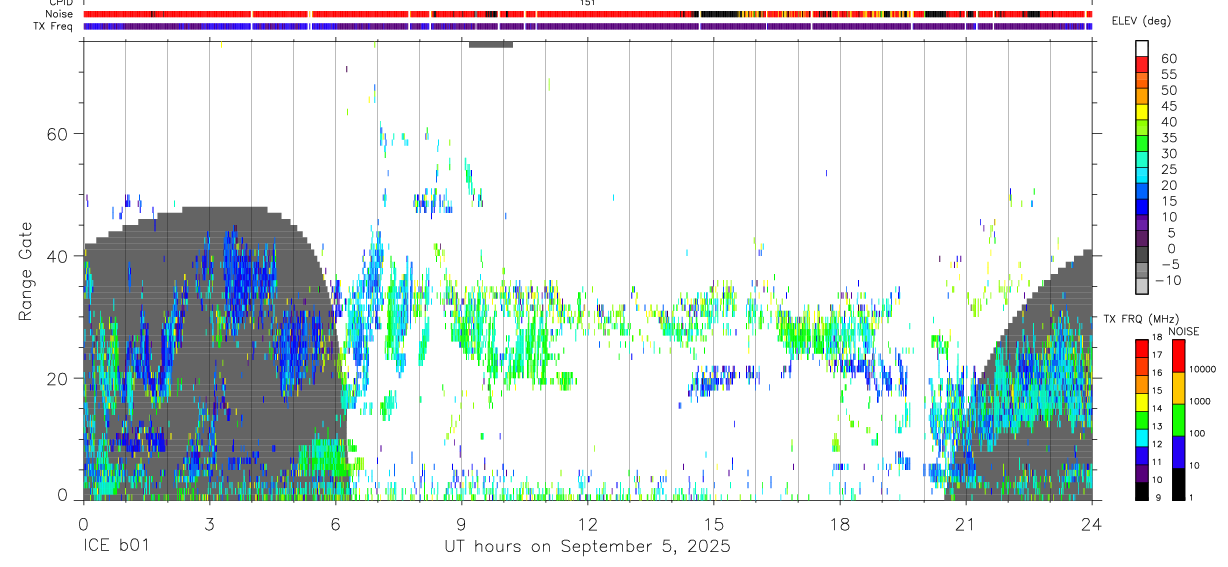
Task: Click the 15 tick on UT hours axis
Action: [714, 523]
